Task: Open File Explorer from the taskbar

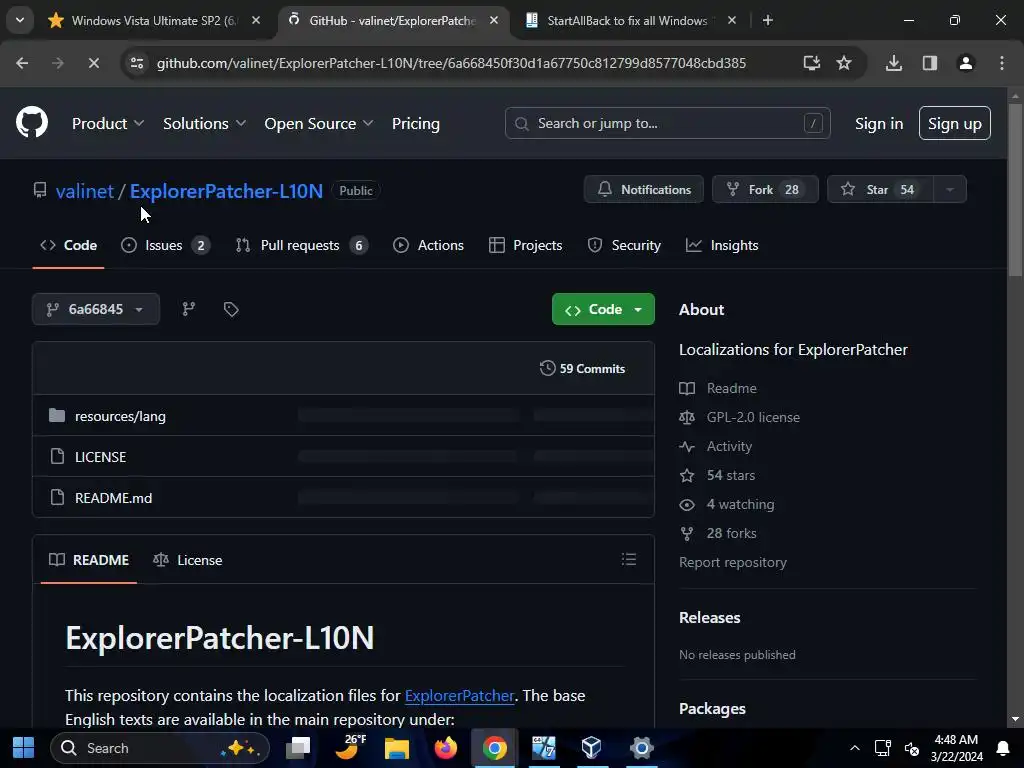Action: (396, 748)
